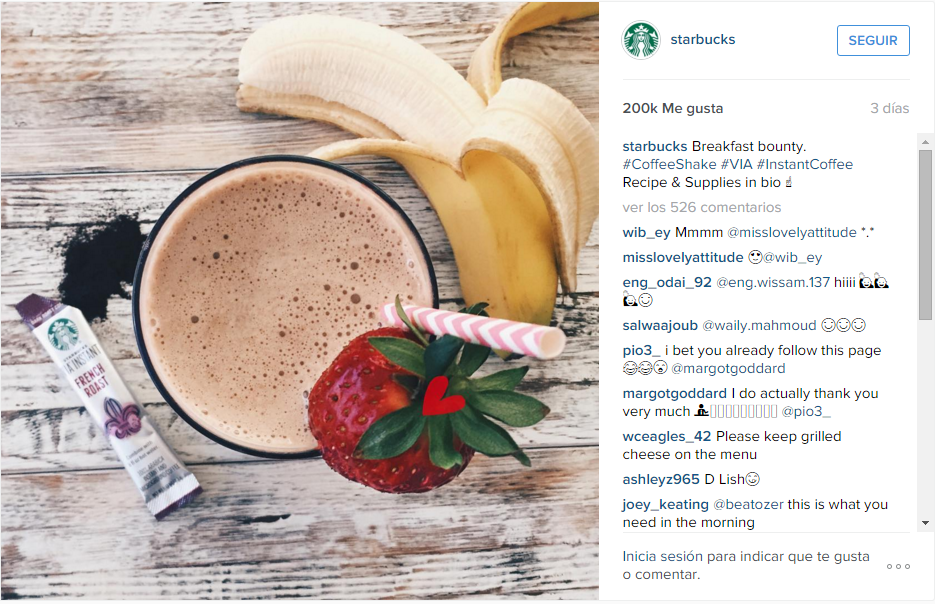Follow Starbucks with the SEGUIR button
Screen dimensions: 935x604
(873, 41)
